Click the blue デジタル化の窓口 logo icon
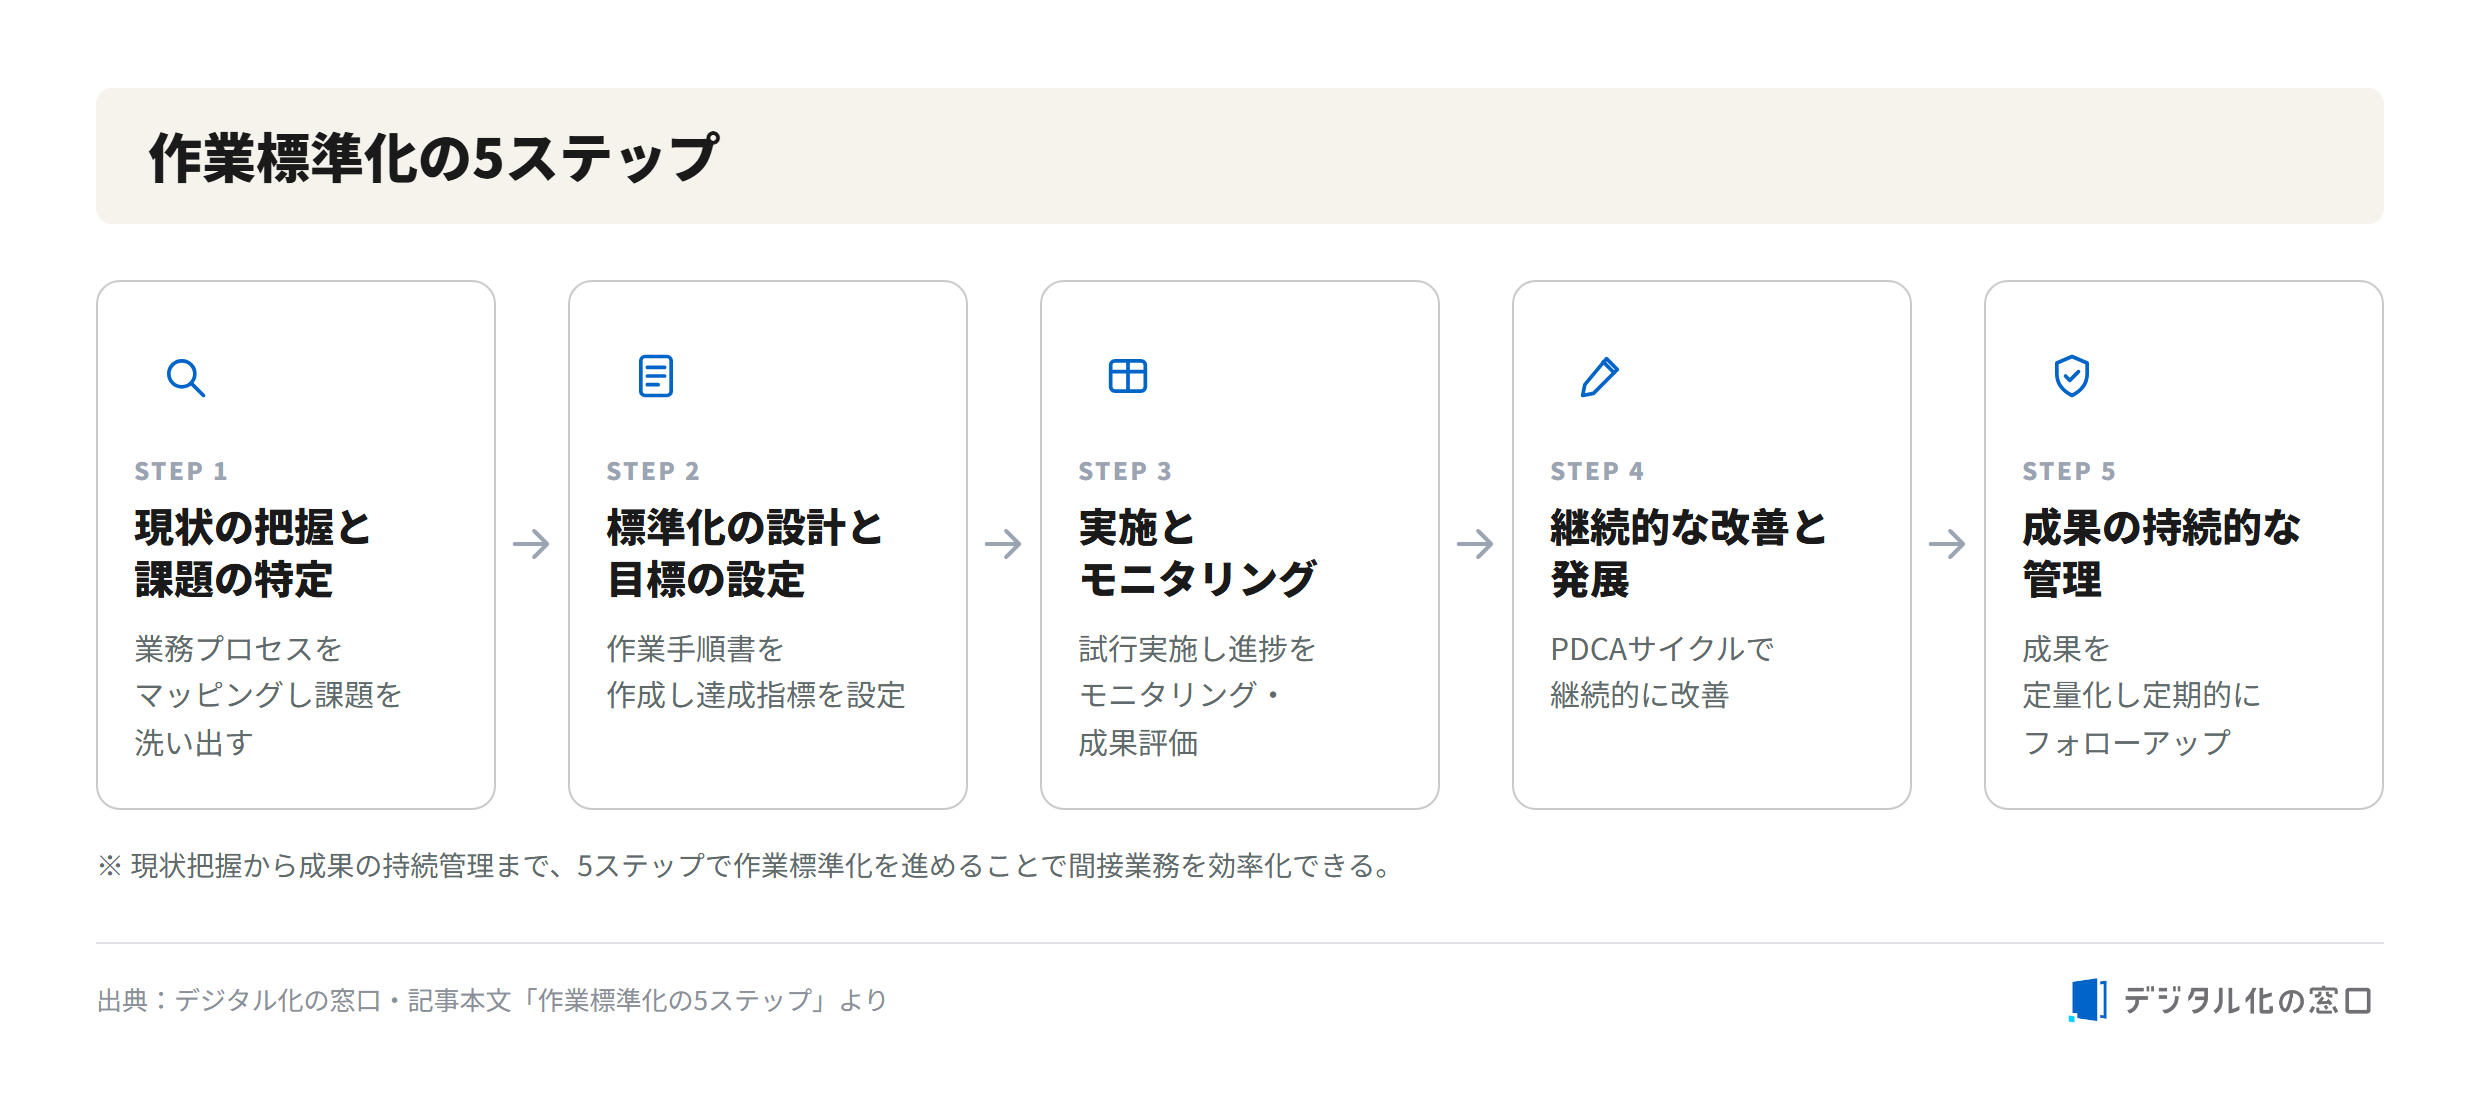2480x1116 pixels. coord(2088,1000)
